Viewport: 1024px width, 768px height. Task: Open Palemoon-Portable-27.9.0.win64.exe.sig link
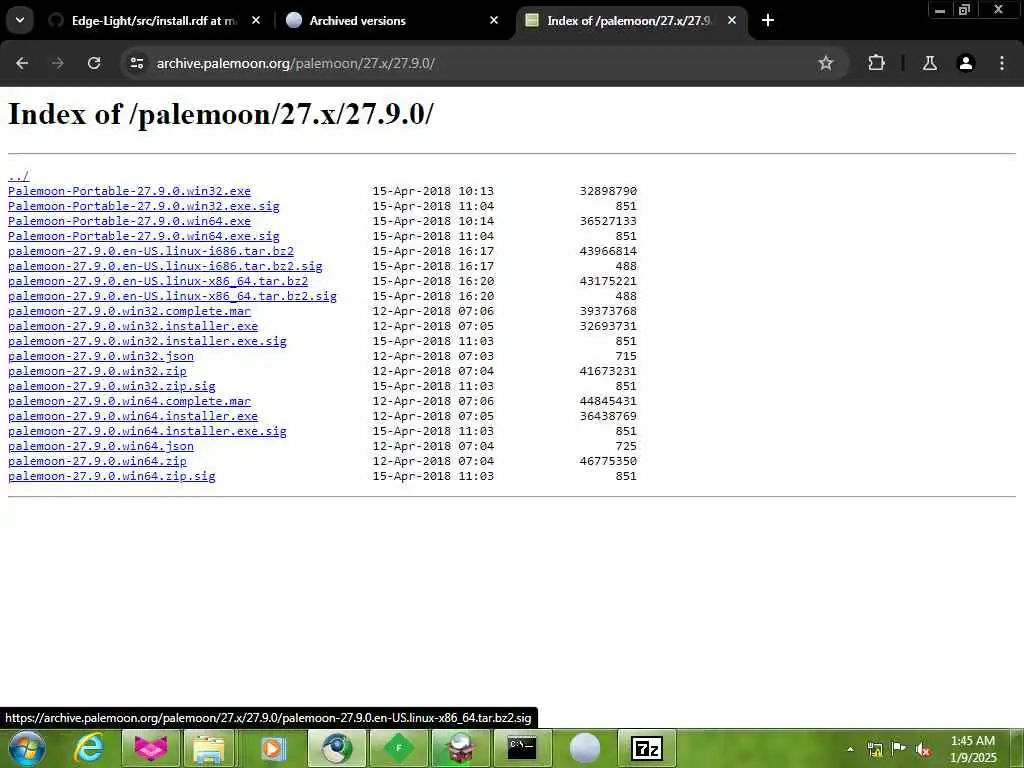click(x=144, y=236)
